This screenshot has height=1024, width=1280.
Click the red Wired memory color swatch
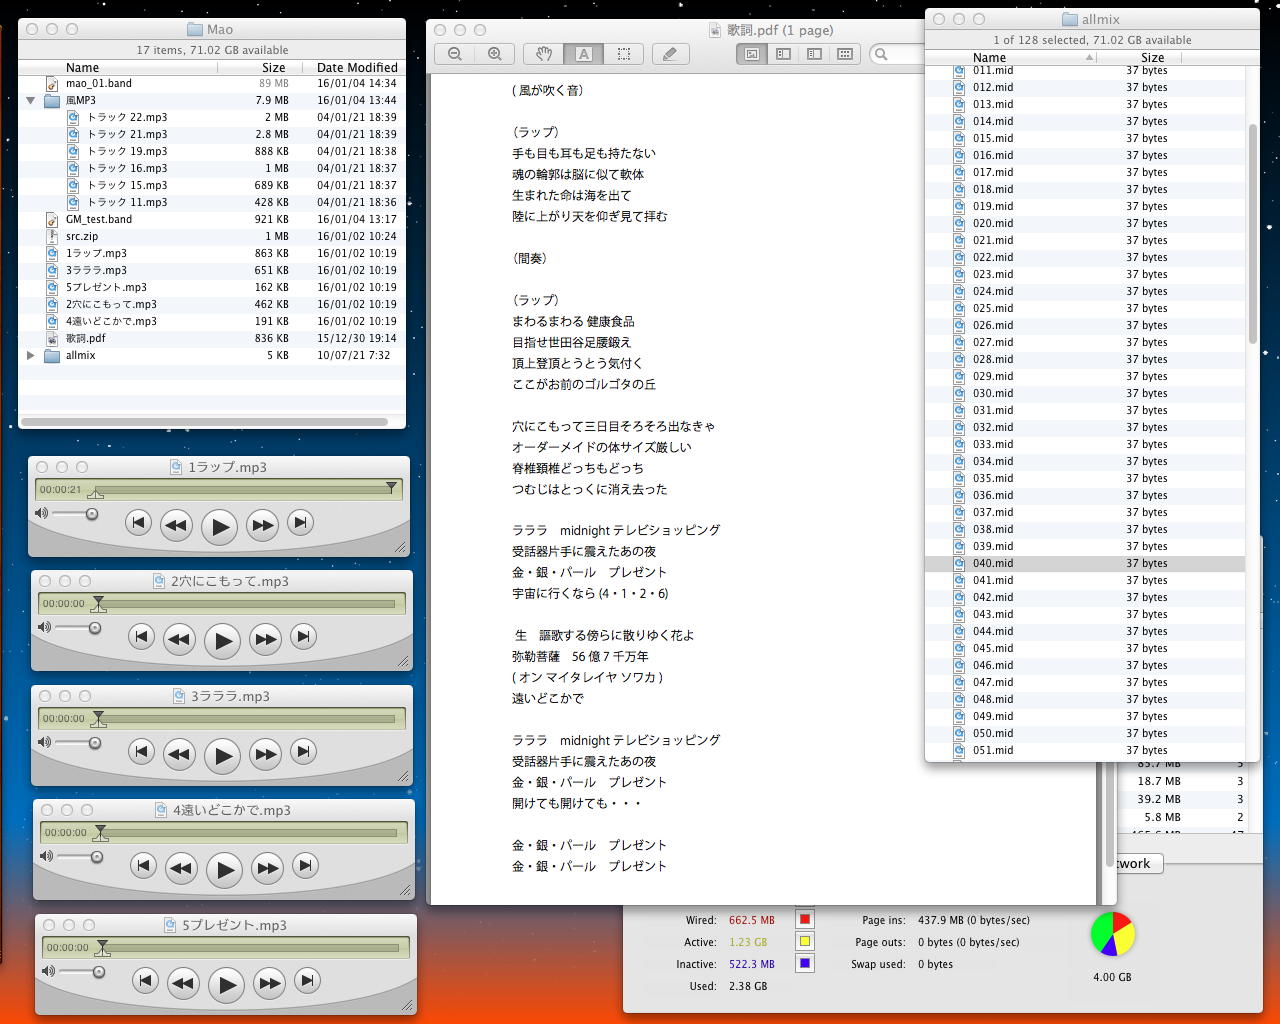point(805,919)
